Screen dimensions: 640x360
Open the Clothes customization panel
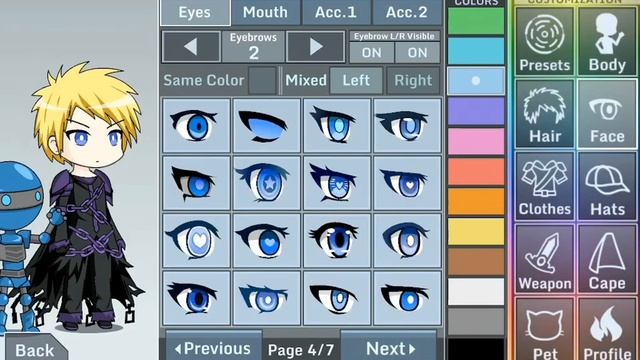click(x=544, y=186)
